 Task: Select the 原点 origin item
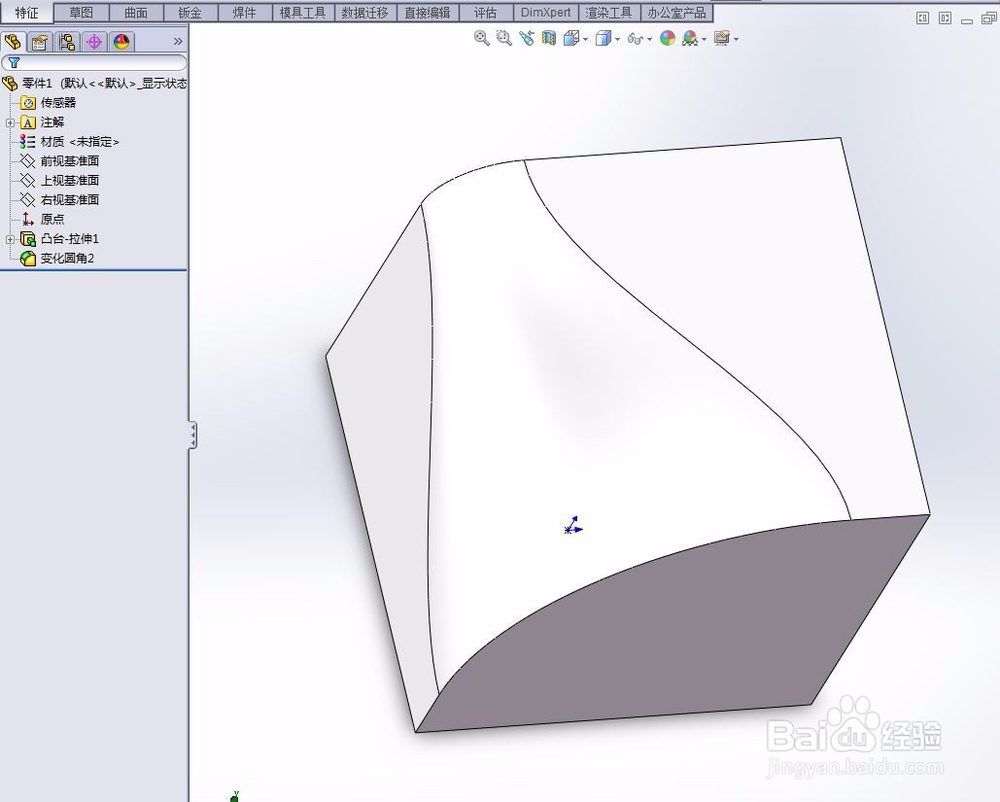(43, 219)
